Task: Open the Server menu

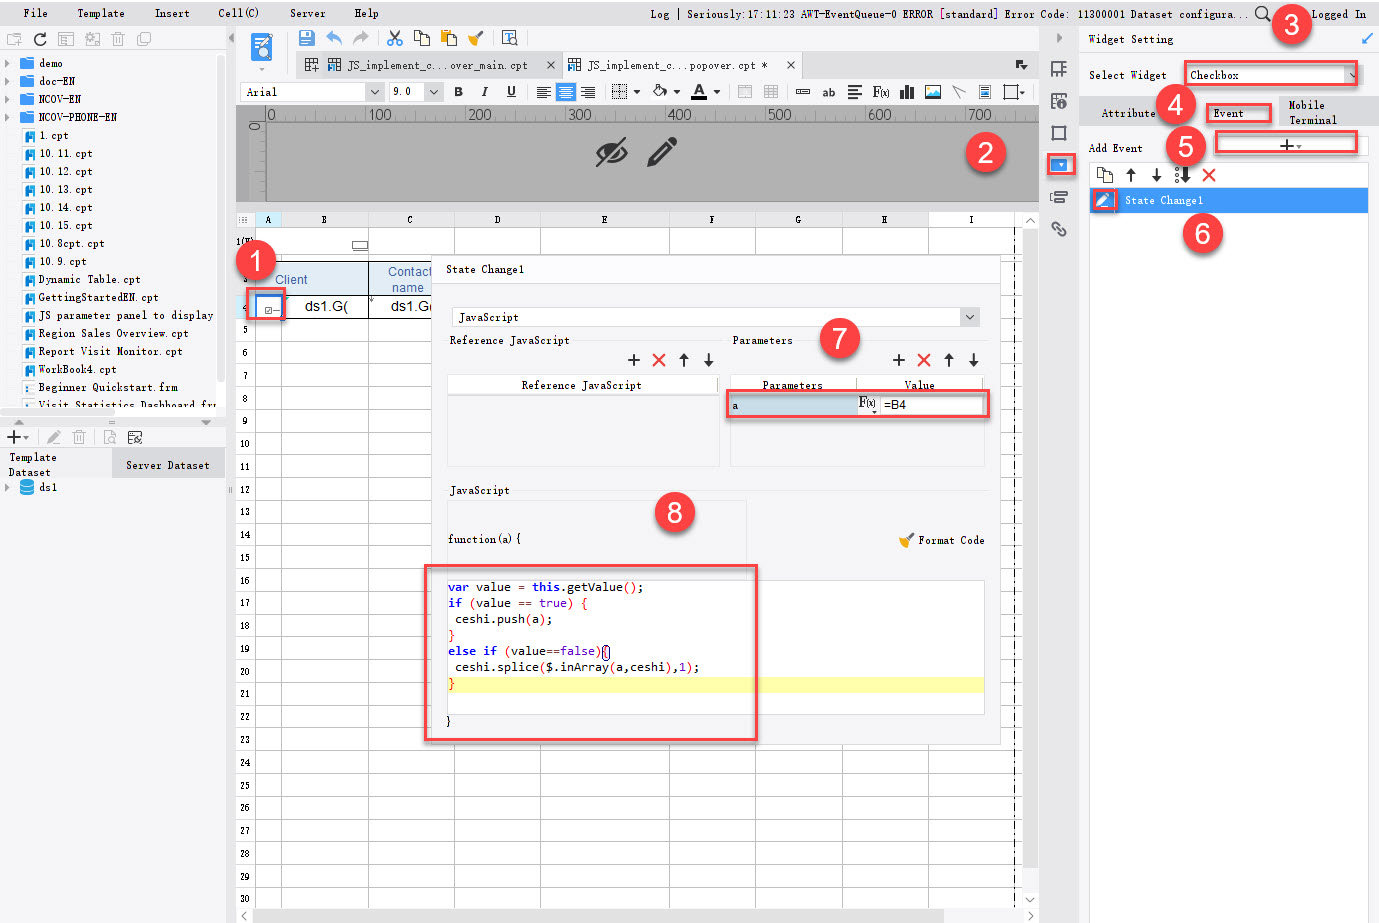Action: pos(307,13)
